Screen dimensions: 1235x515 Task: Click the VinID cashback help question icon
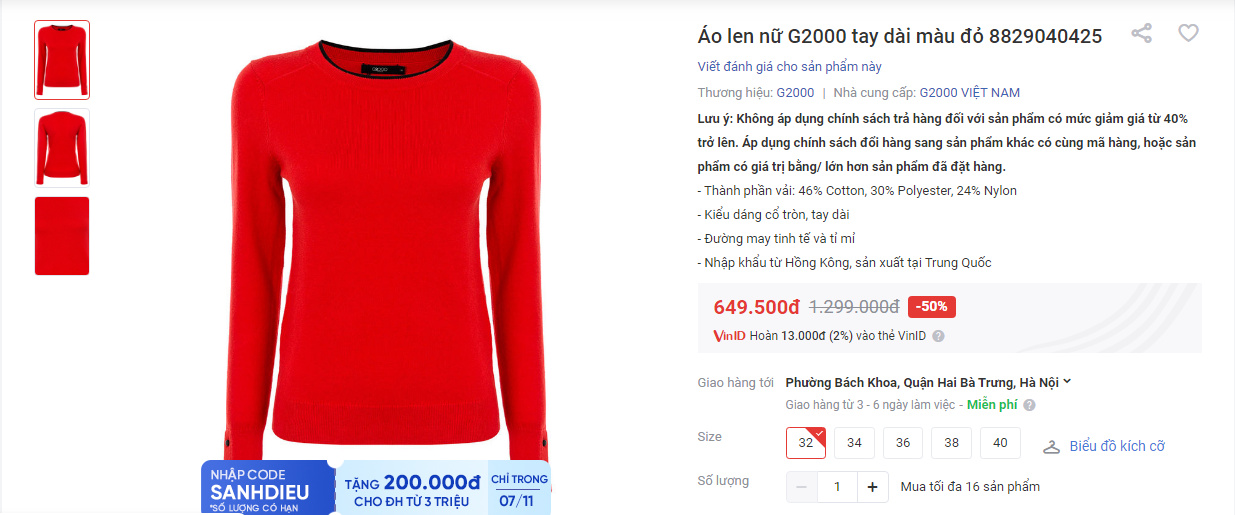[938, 337]
